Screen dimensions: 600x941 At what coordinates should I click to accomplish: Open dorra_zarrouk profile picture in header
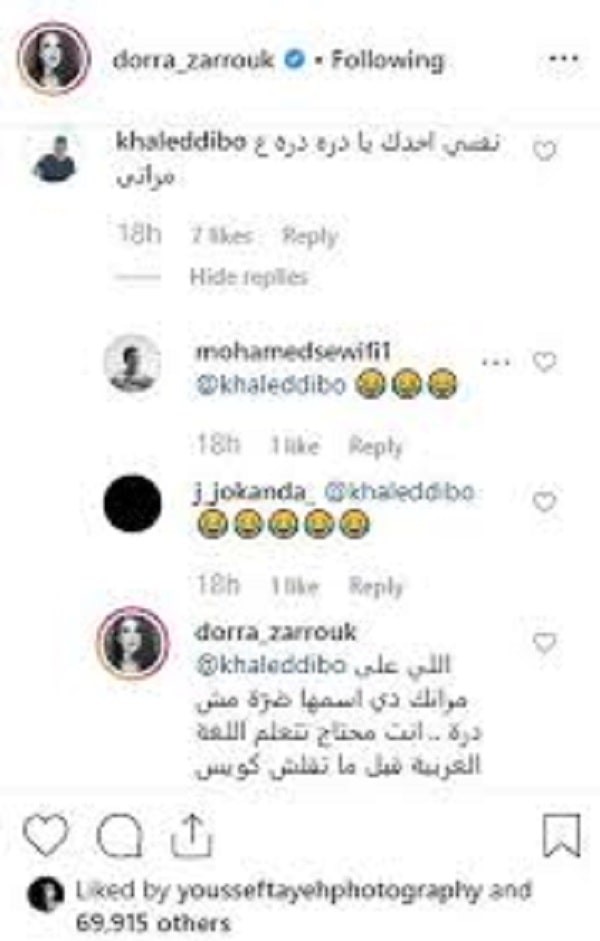click(x=54, y=58)
